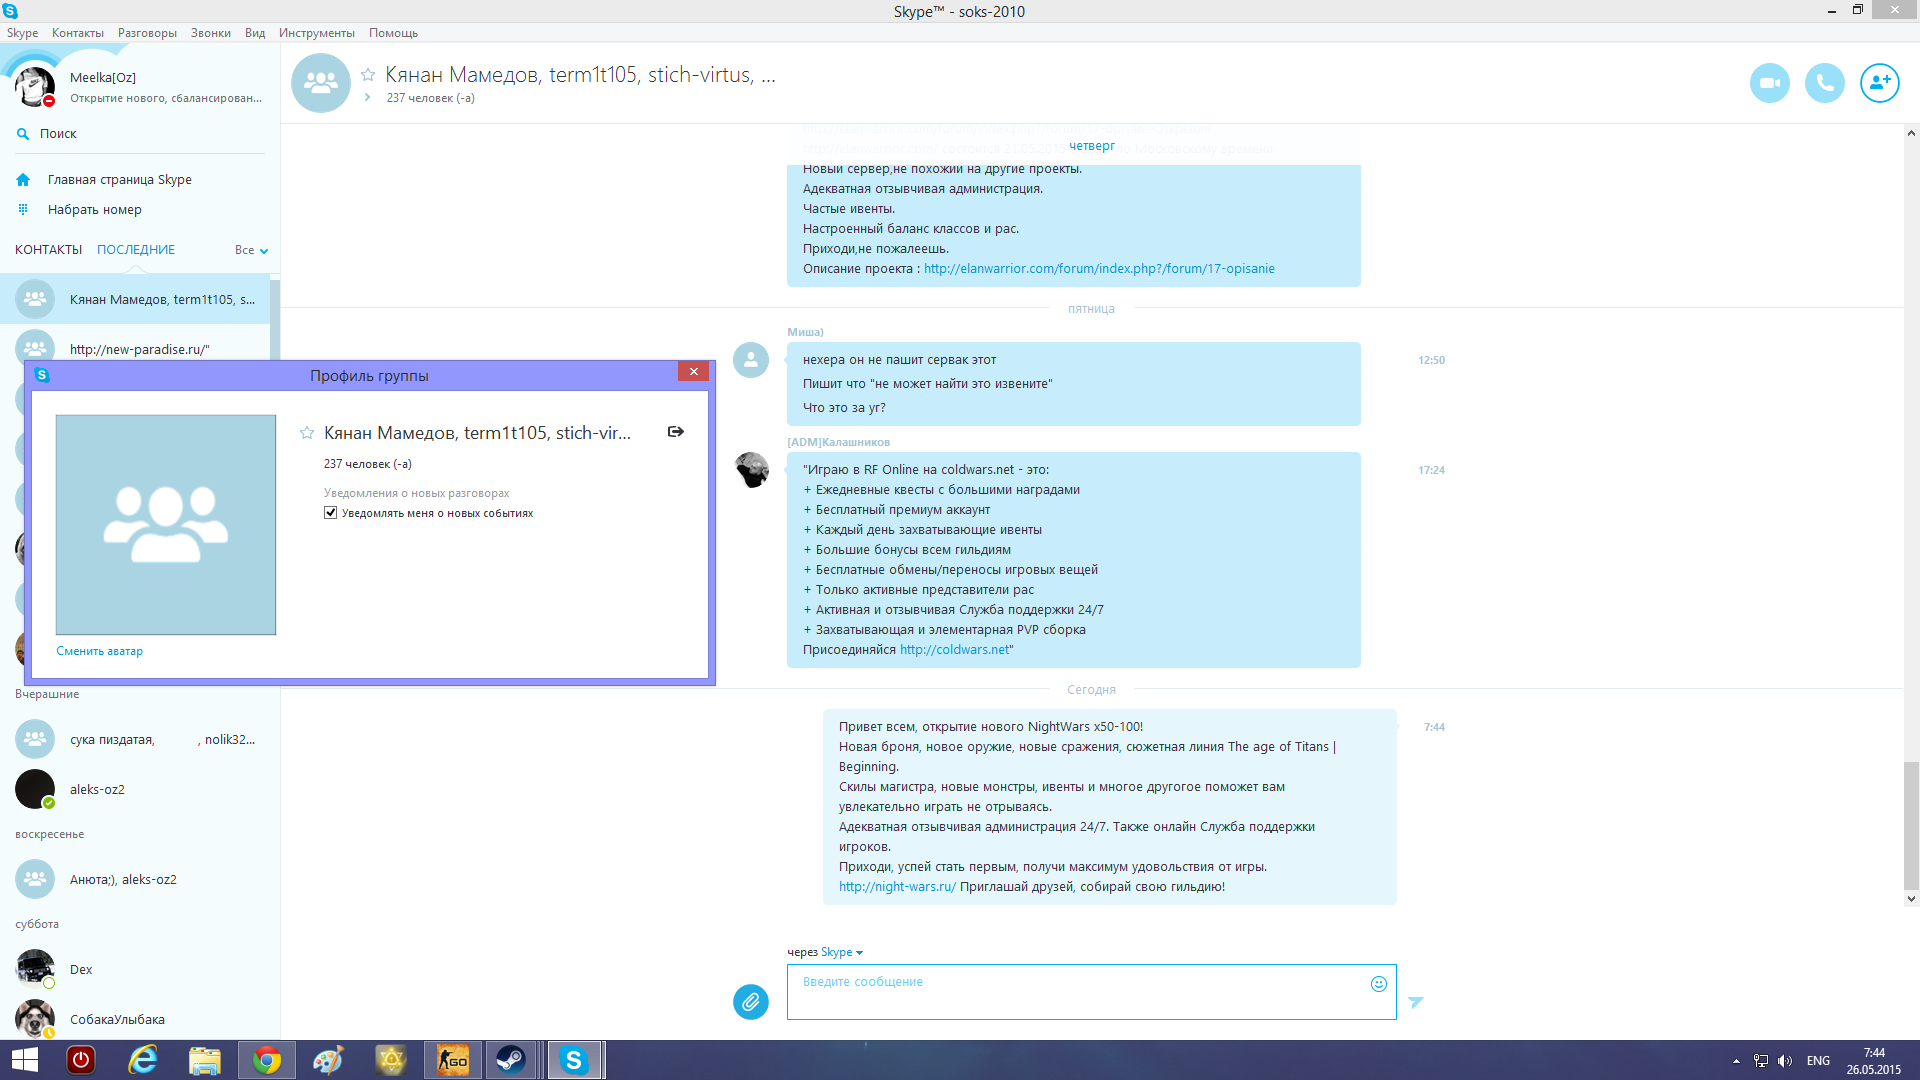The height and width of the screenshot is (1080, 1920).
Task: Uncheck notify me about new events
Action: [x=330, y=513]
